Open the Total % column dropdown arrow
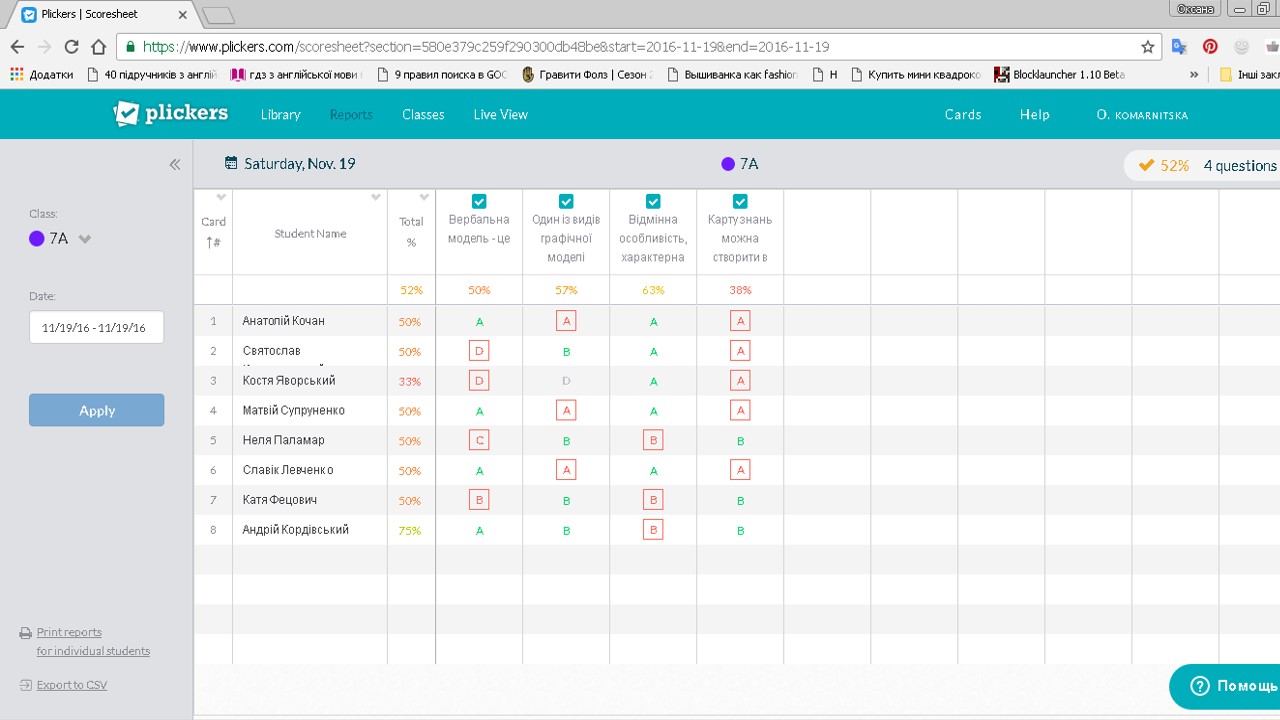Screen dimensions: 1280x720 tap(425, 197)
